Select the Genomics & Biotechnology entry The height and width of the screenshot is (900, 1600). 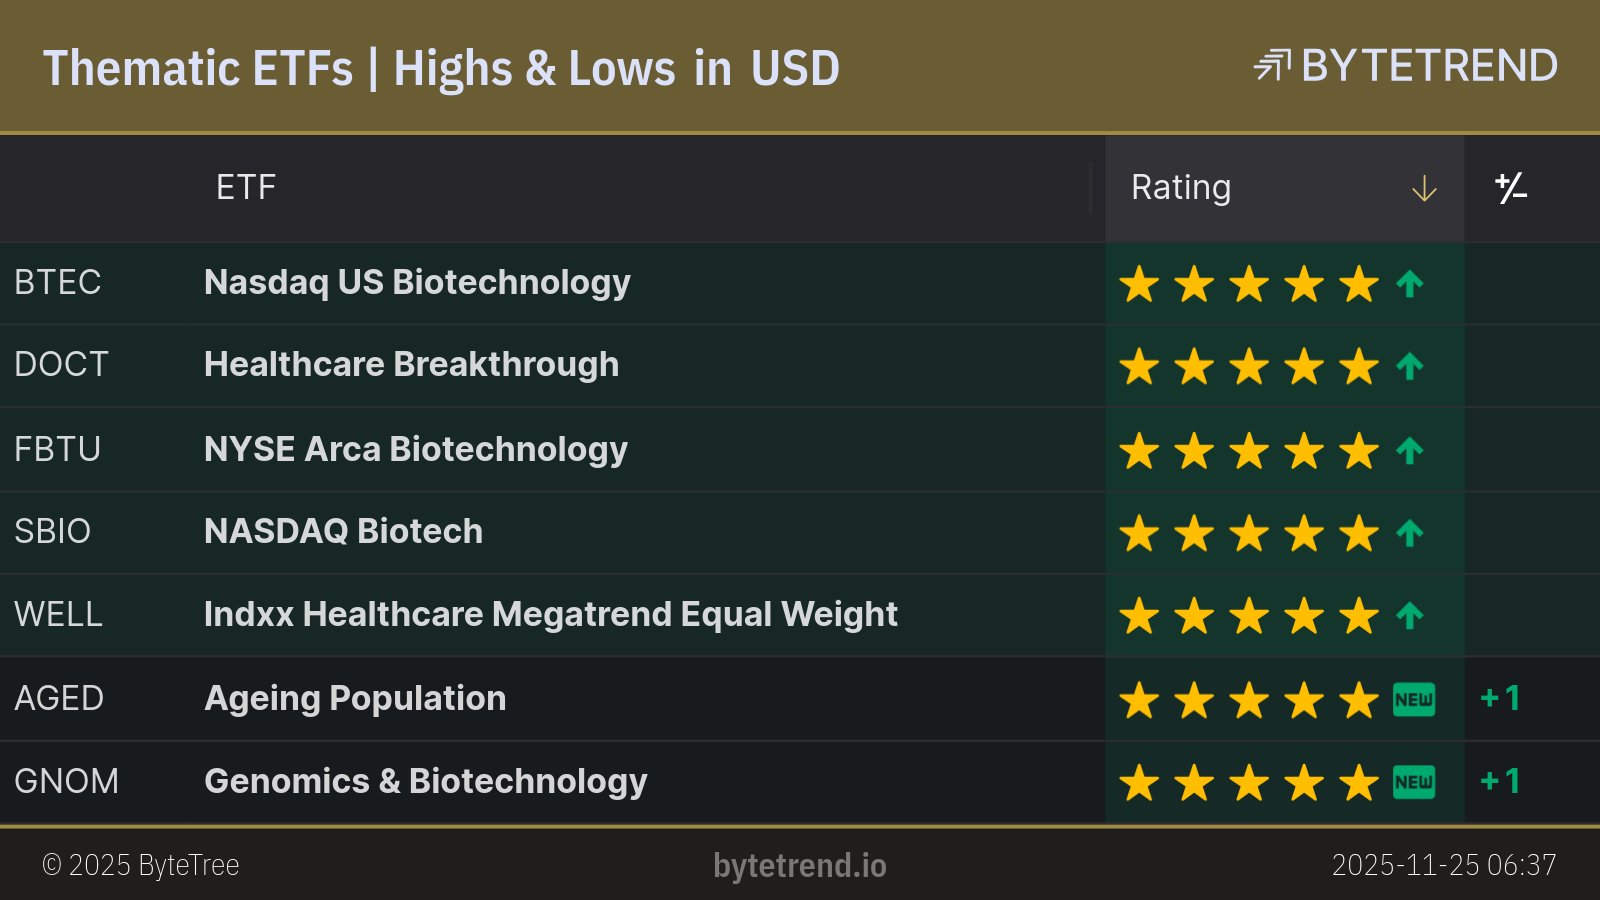point(425,781)
